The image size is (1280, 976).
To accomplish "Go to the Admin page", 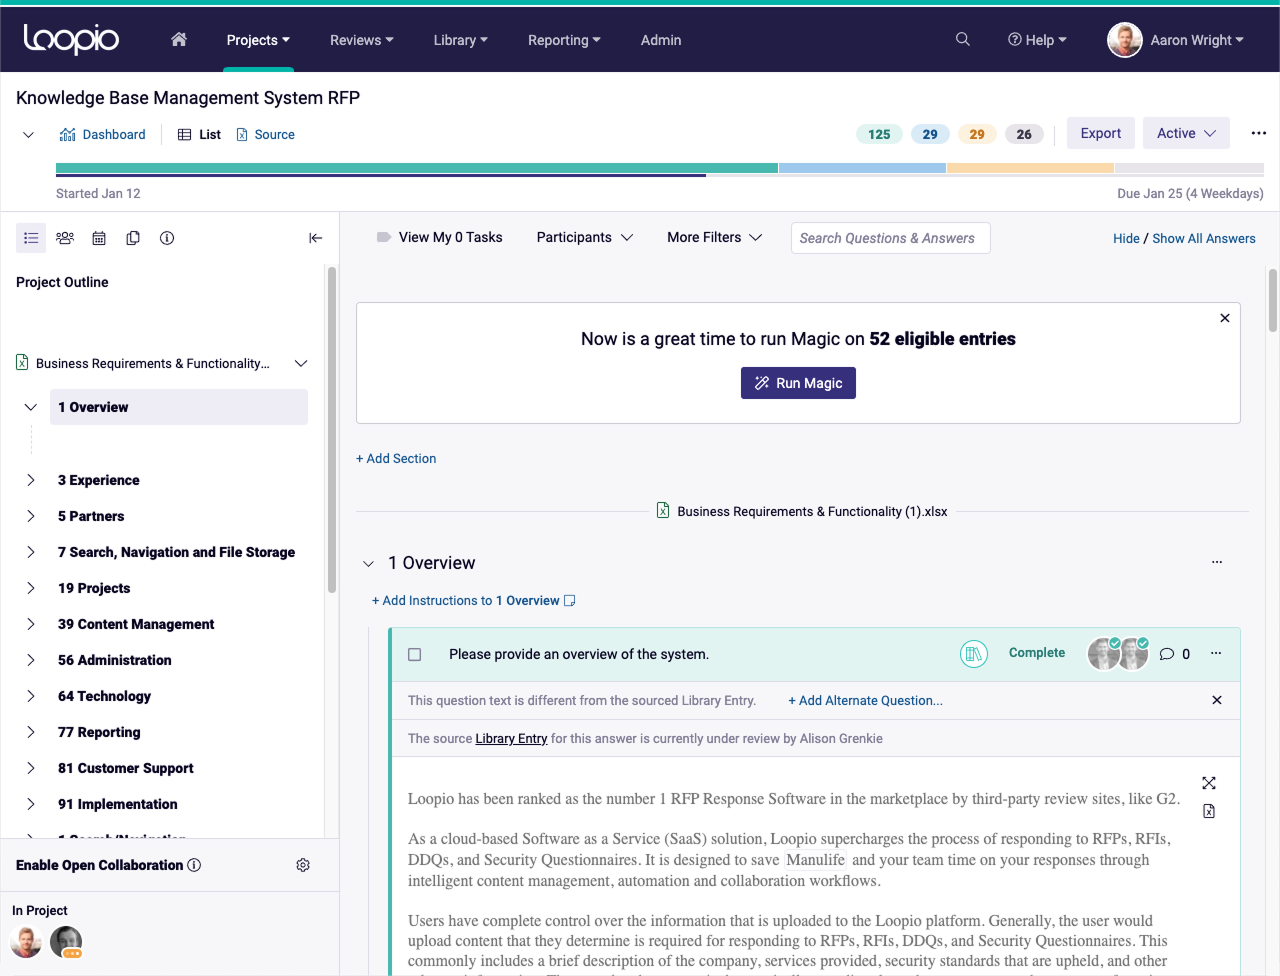I will (661, 40).
